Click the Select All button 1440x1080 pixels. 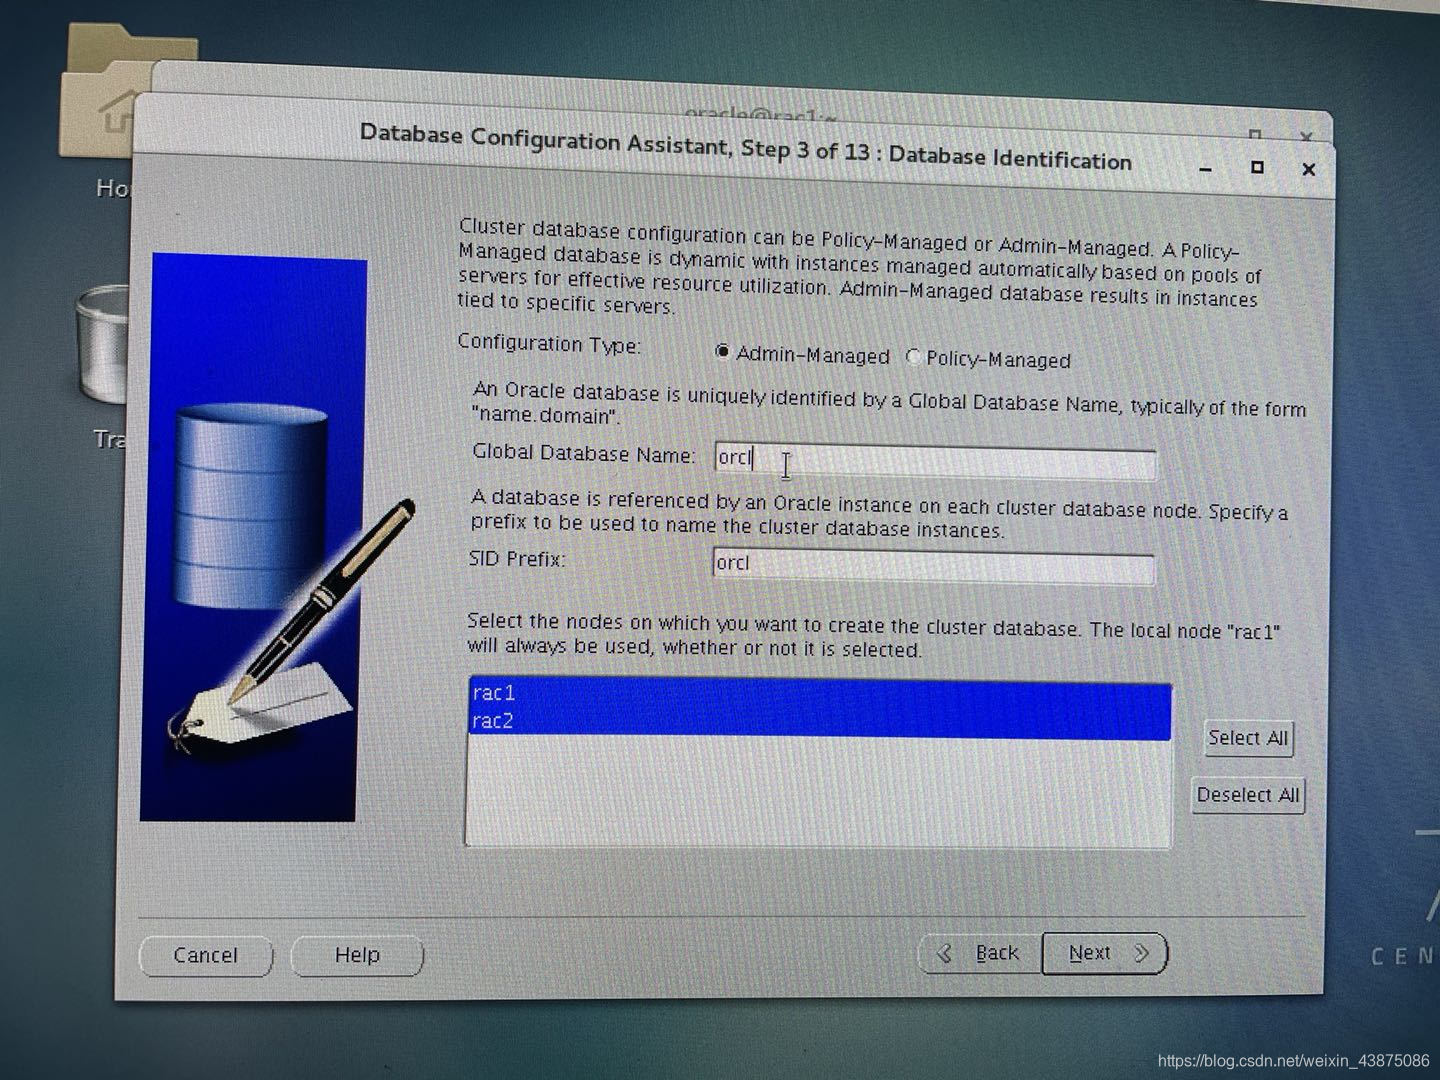1248,738
